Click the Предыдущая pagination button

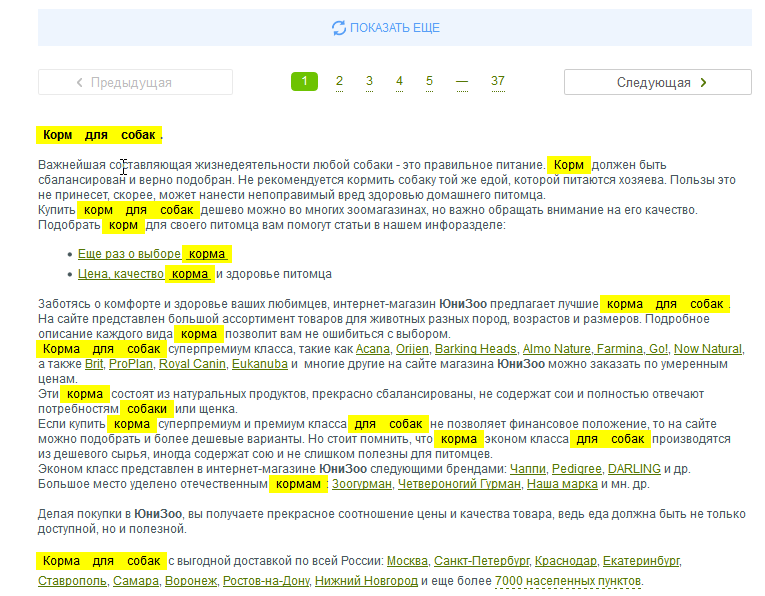[x=135, y=82]
